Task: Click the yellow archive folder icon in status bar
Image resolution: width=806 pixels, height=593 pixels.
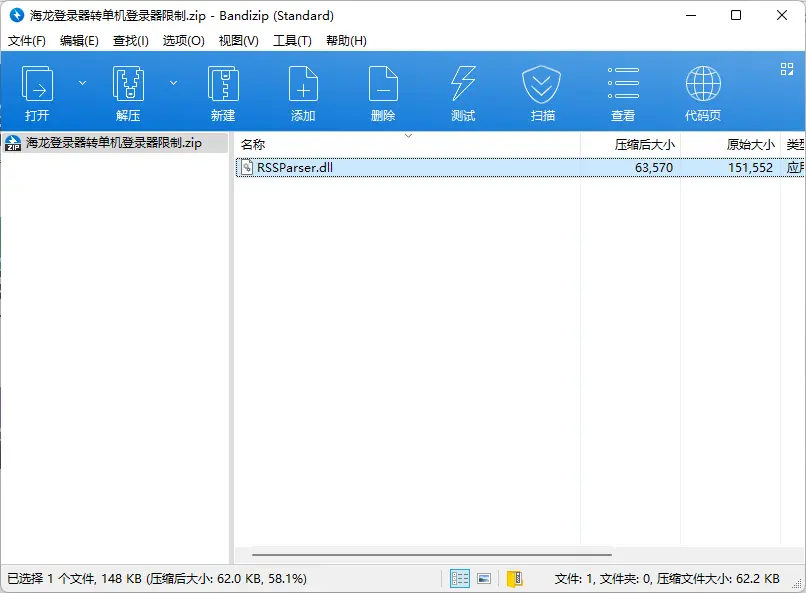Action: coord(514,578)
